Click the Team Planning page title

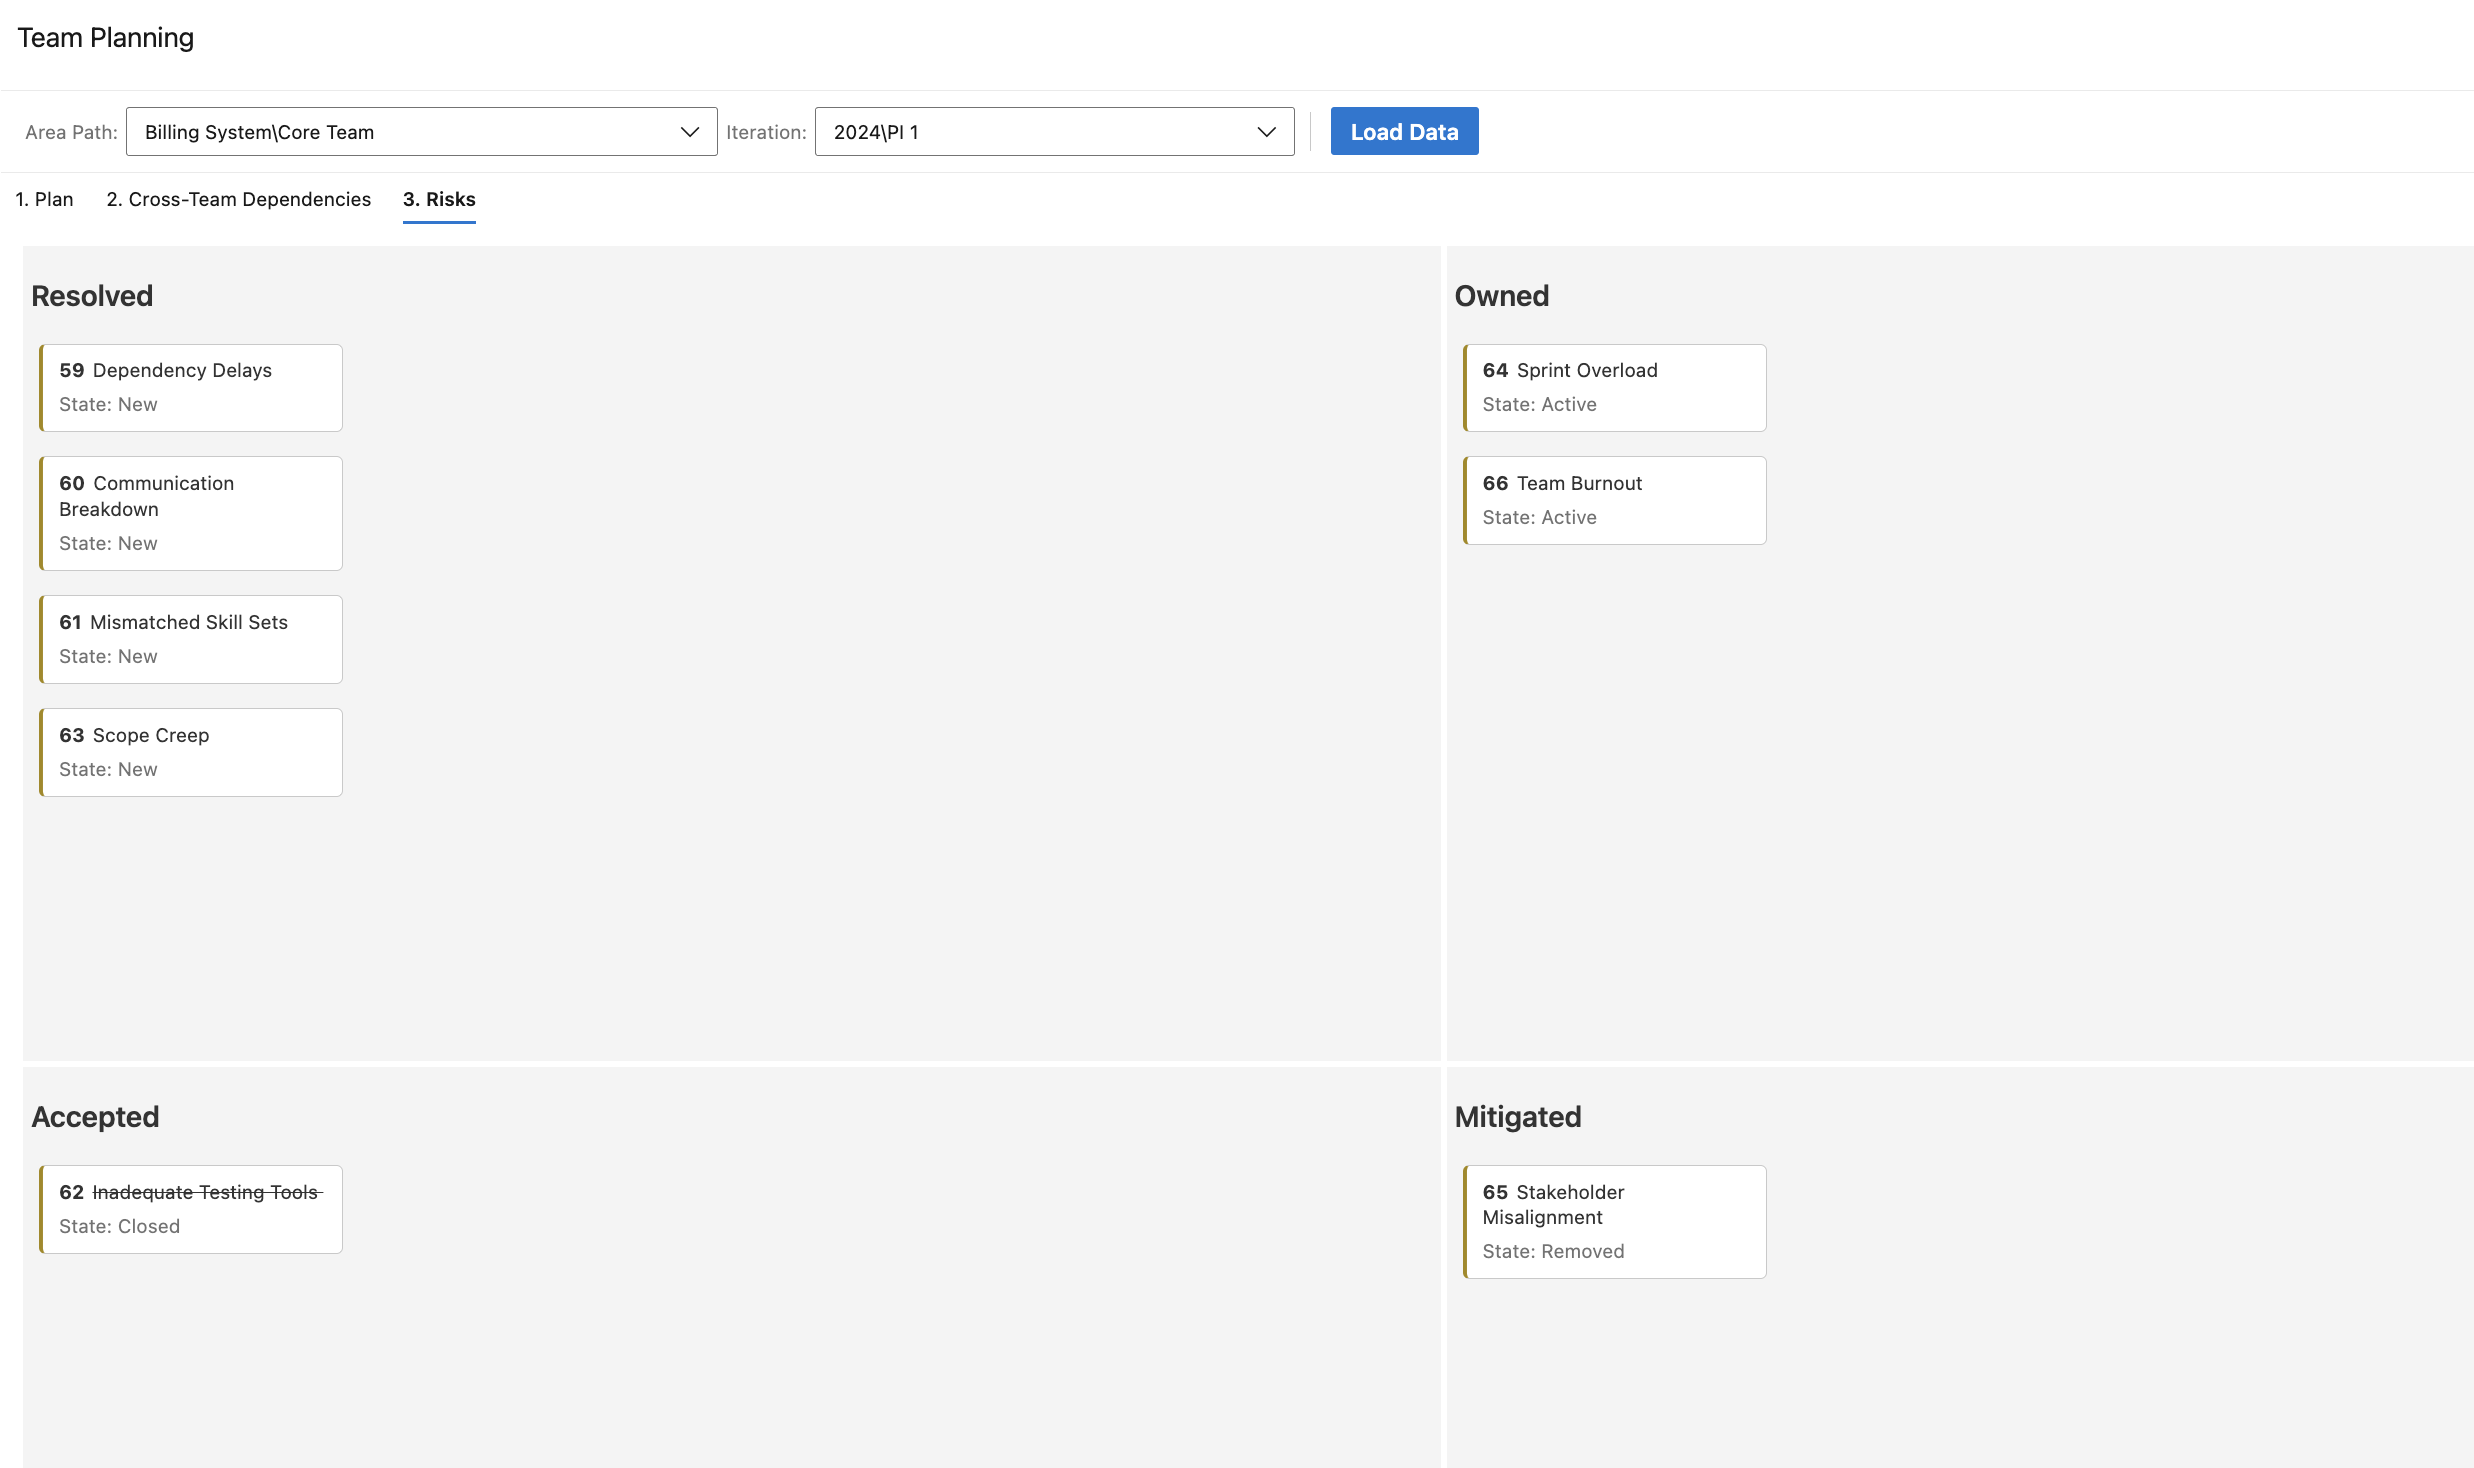tap(105, 37)
